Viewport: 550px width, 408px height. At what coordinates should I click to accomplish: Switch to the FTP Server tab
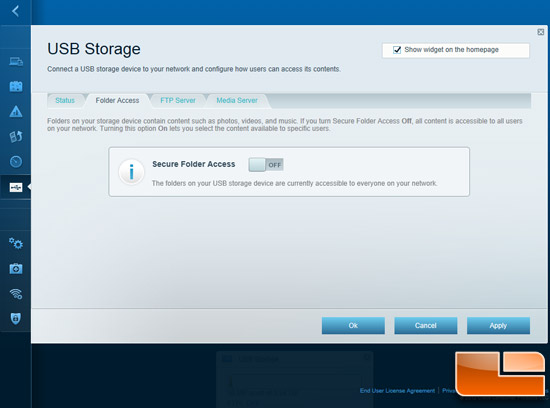click(x=178, y=100)
